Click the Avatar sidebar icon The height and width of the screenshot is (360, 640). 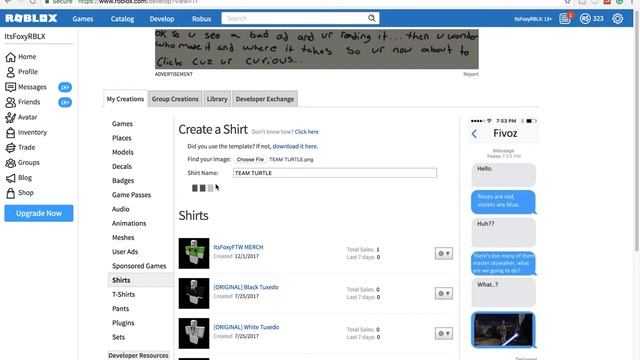click(11, 117)
